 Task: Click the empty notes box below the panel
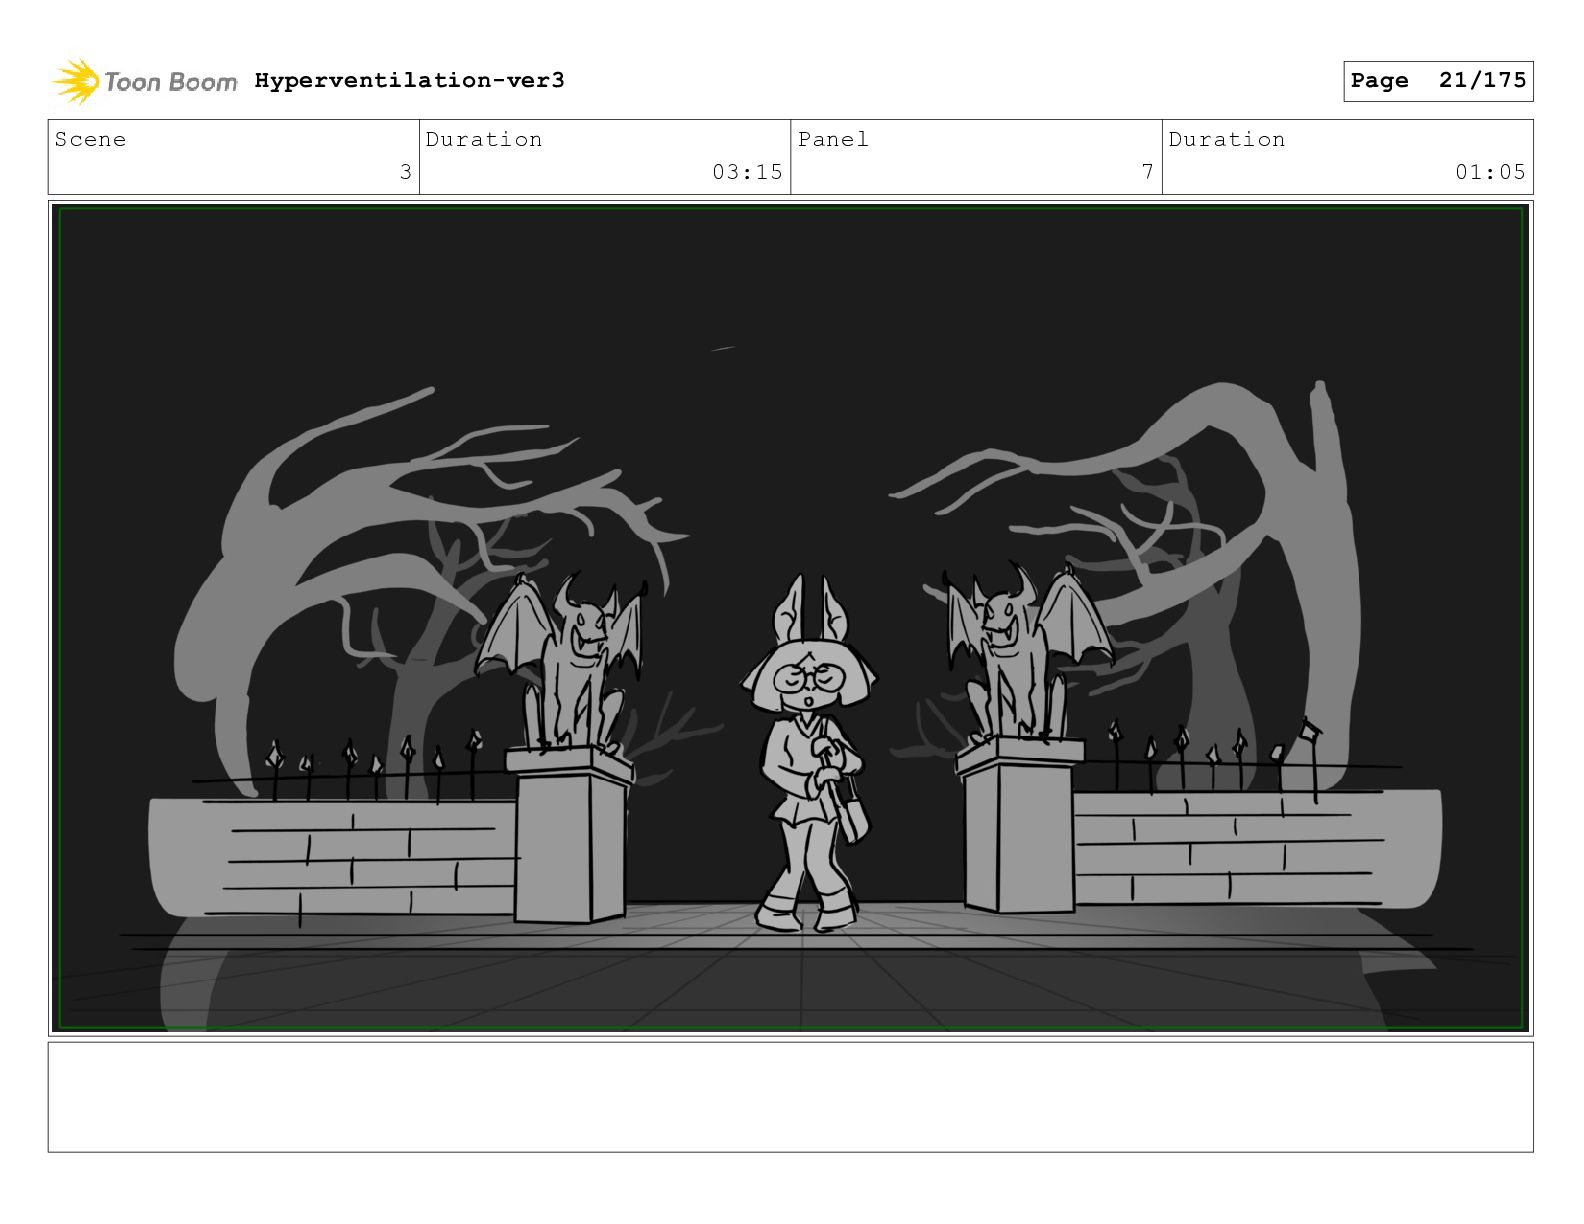coord(791,1097)
